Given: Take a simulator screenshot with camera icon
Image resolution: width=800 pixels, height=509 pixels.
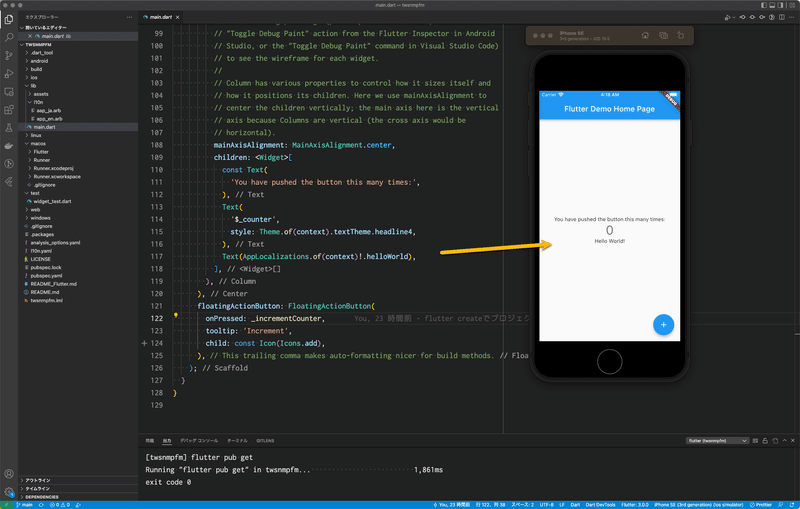Looking at the screenshot, I should click(663, 36).
